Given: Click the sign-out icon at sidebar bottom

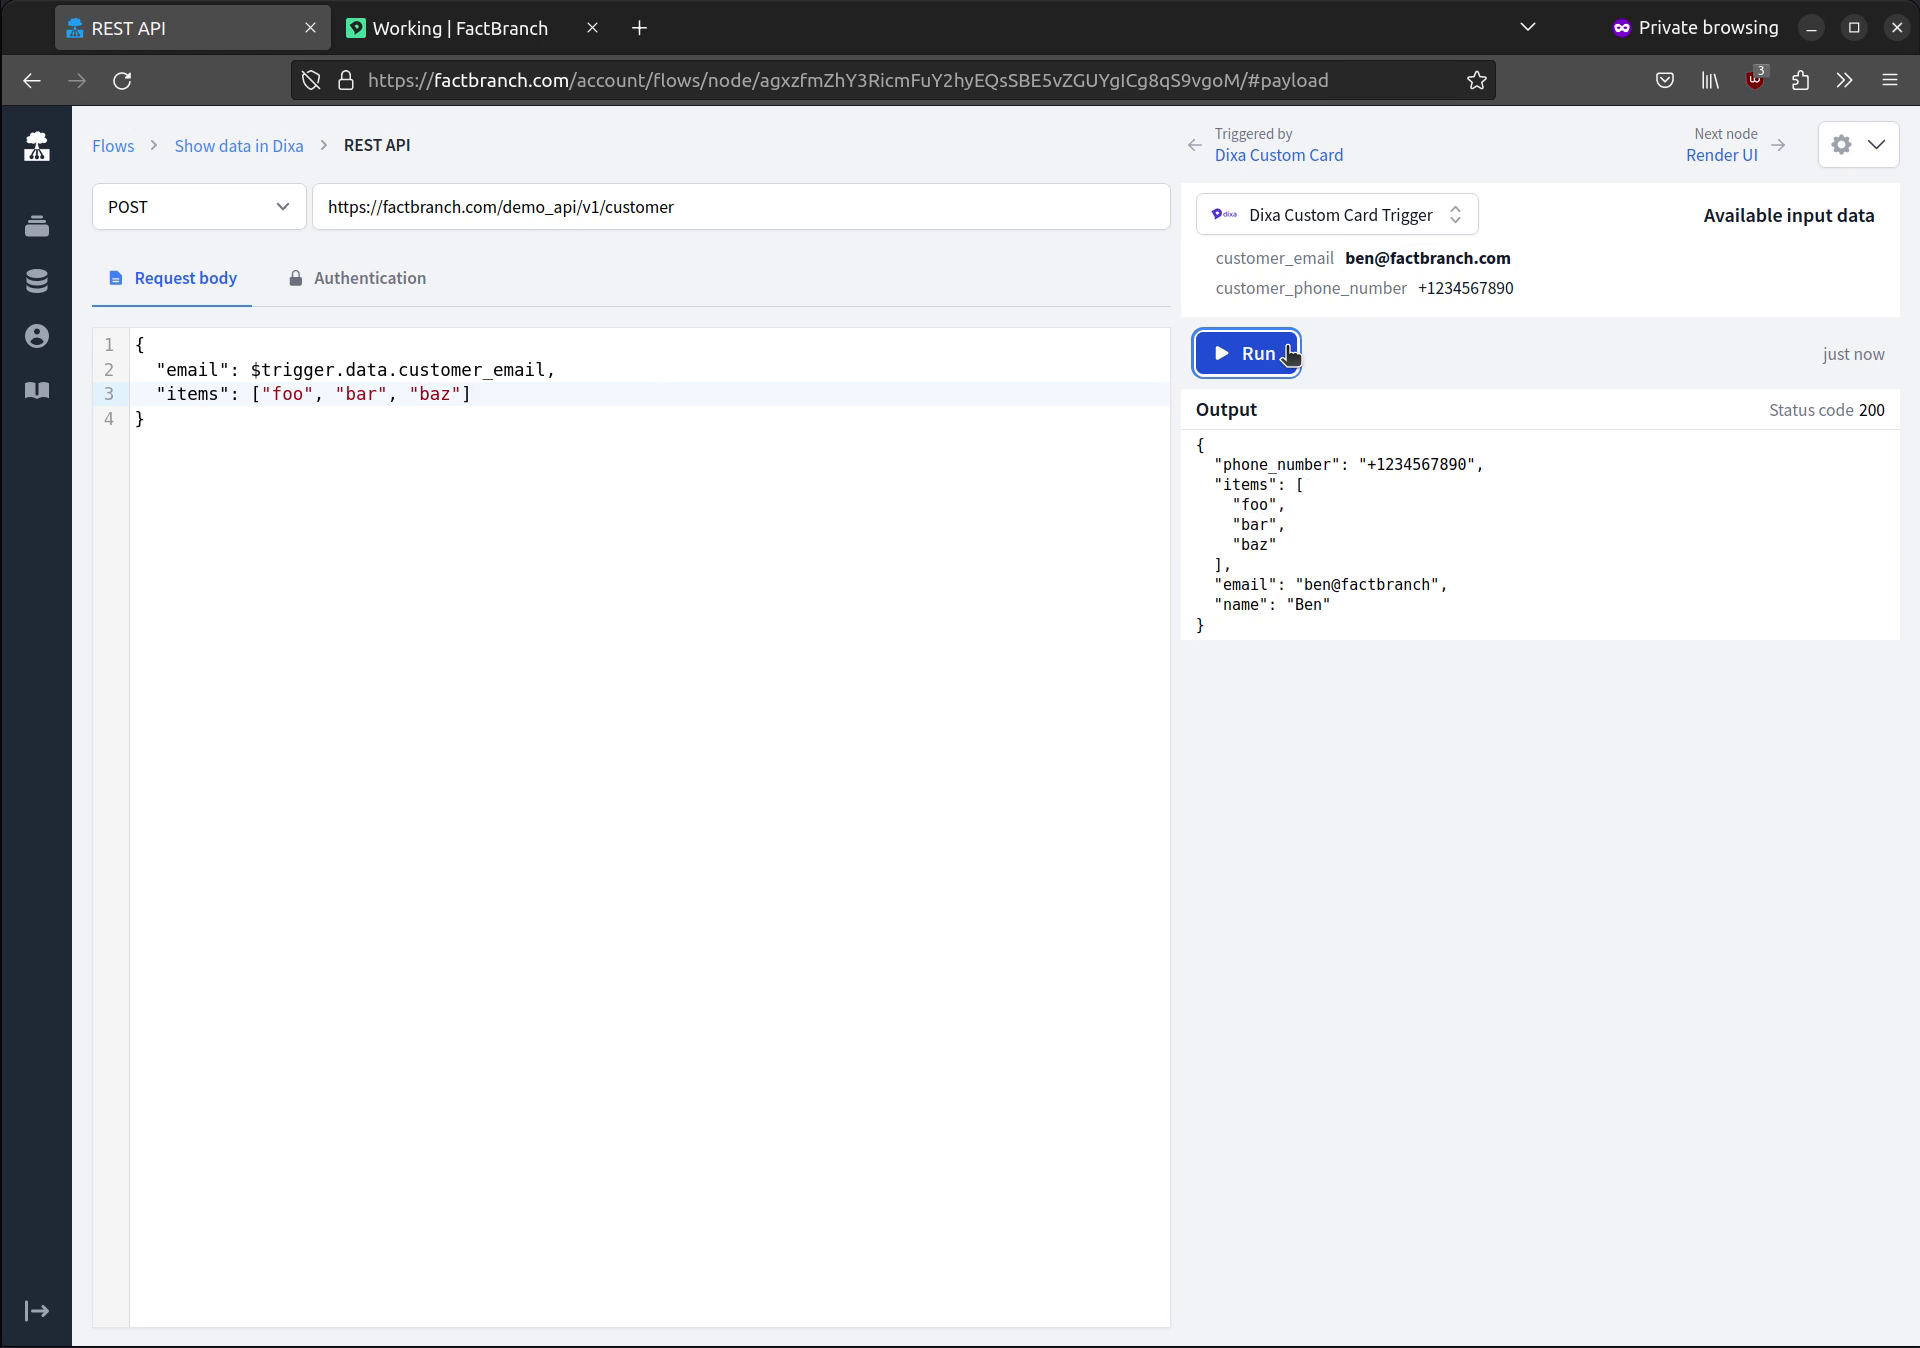Looking at the screenshot, I should tap(37, 1311).
